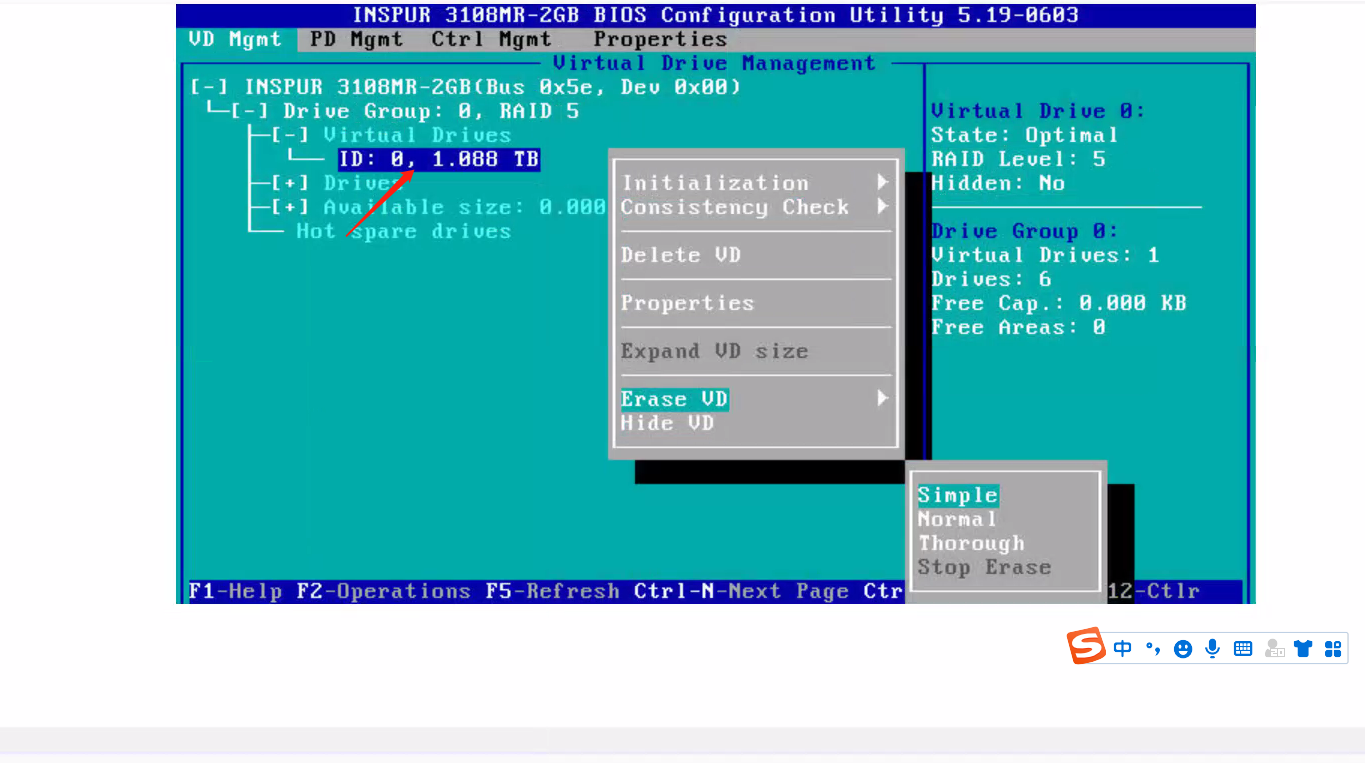The width and height of the screenshot is (1365, 763).
Task: Click F5-Refresh in the bottom key bar
Action: click(553, 591)
